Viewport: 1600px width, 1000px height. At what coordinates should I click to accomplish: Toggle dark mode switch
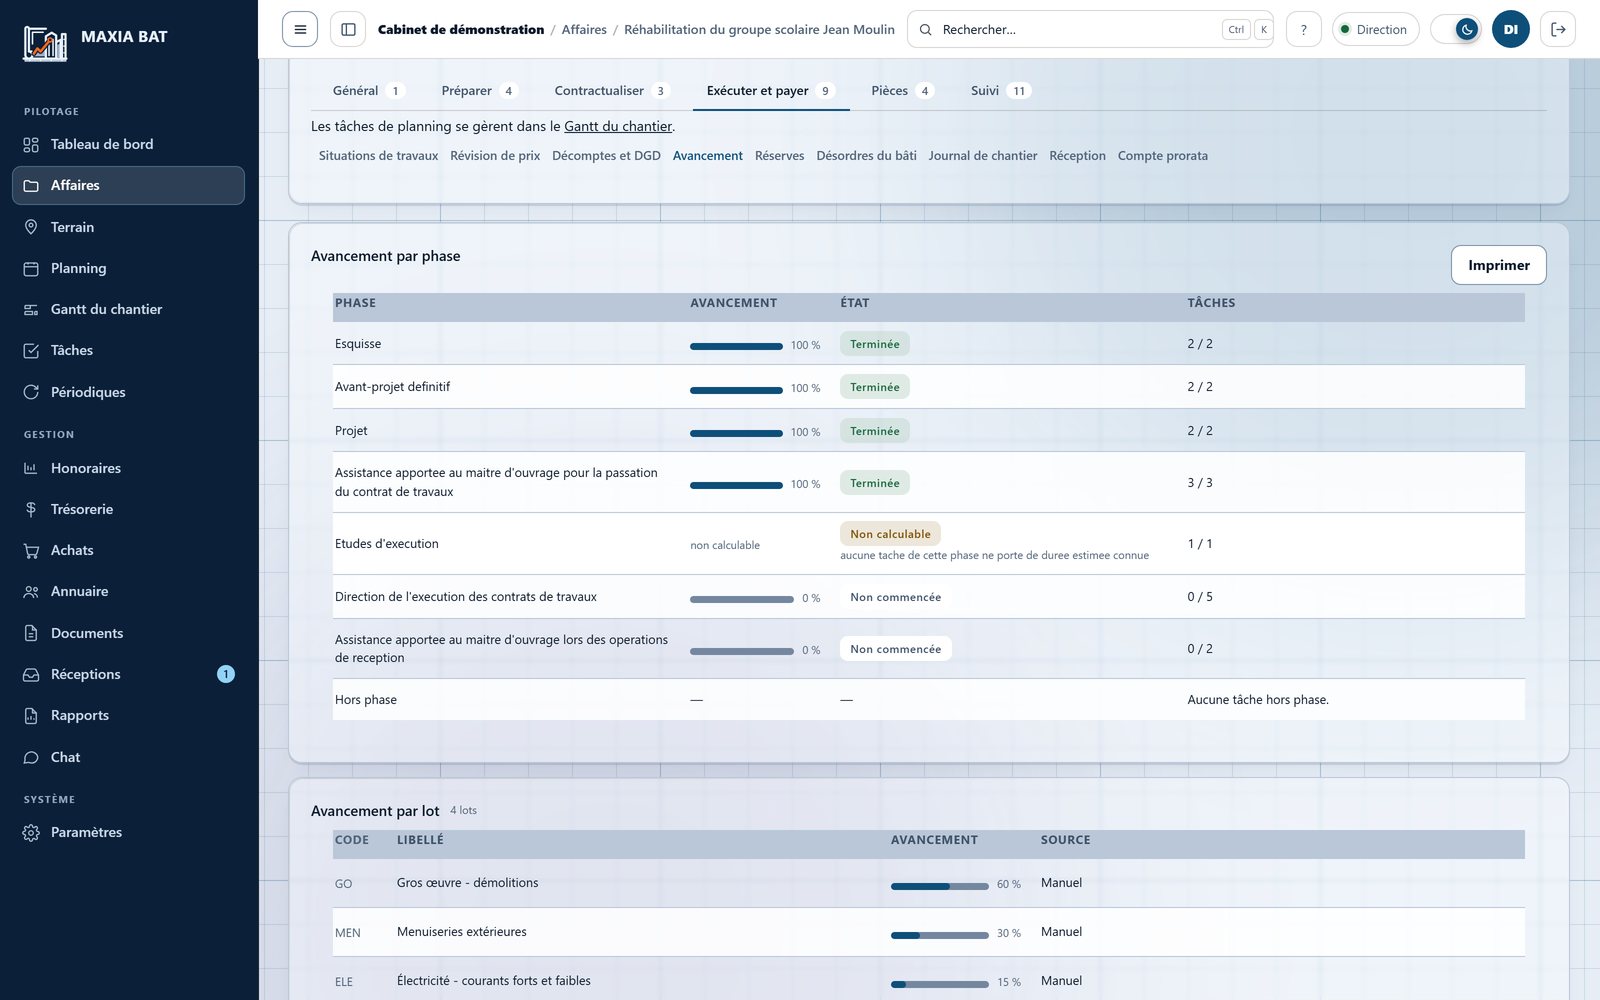click(x=1456, y=29)
